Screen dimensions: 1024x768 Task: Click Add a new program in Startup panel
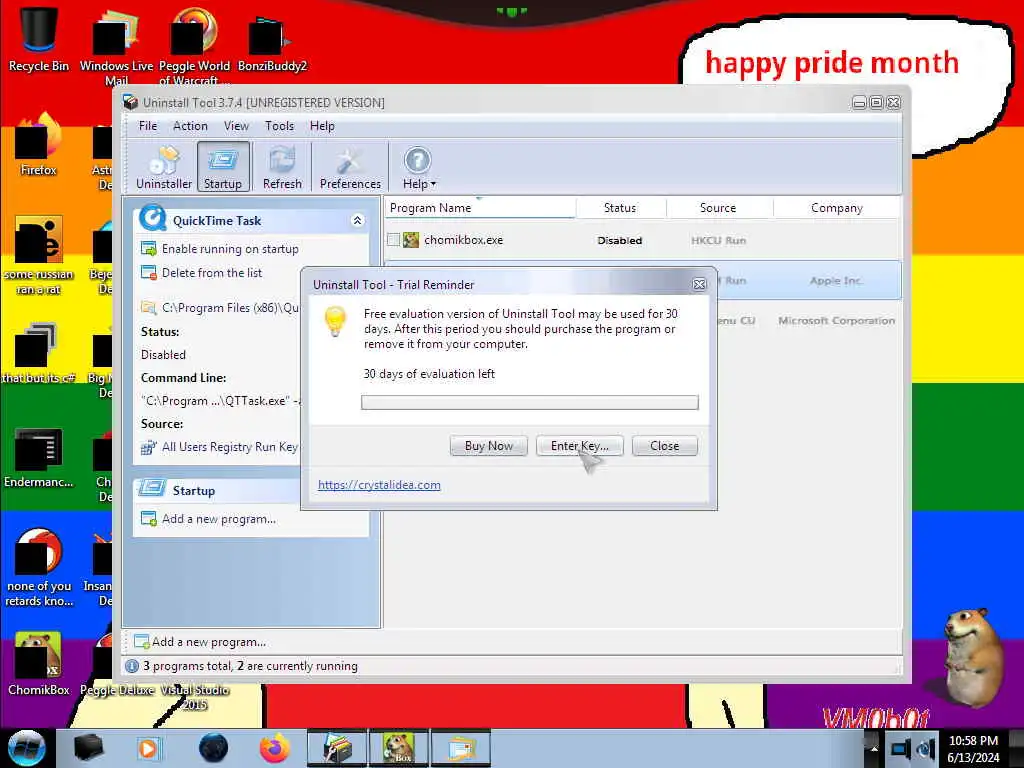[x=219, y=519]
